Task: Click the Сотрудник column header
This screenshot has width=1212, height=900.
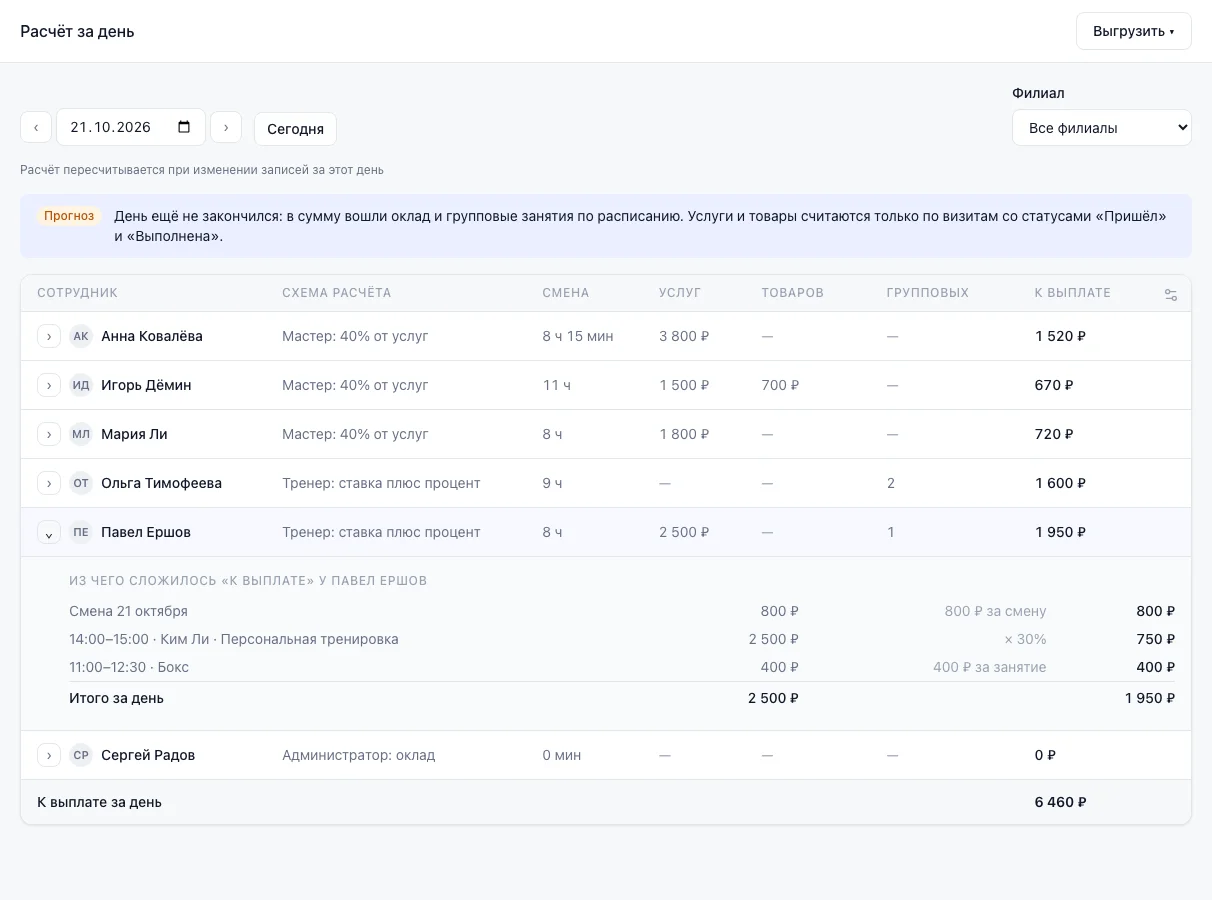Action: pos(77,293)
